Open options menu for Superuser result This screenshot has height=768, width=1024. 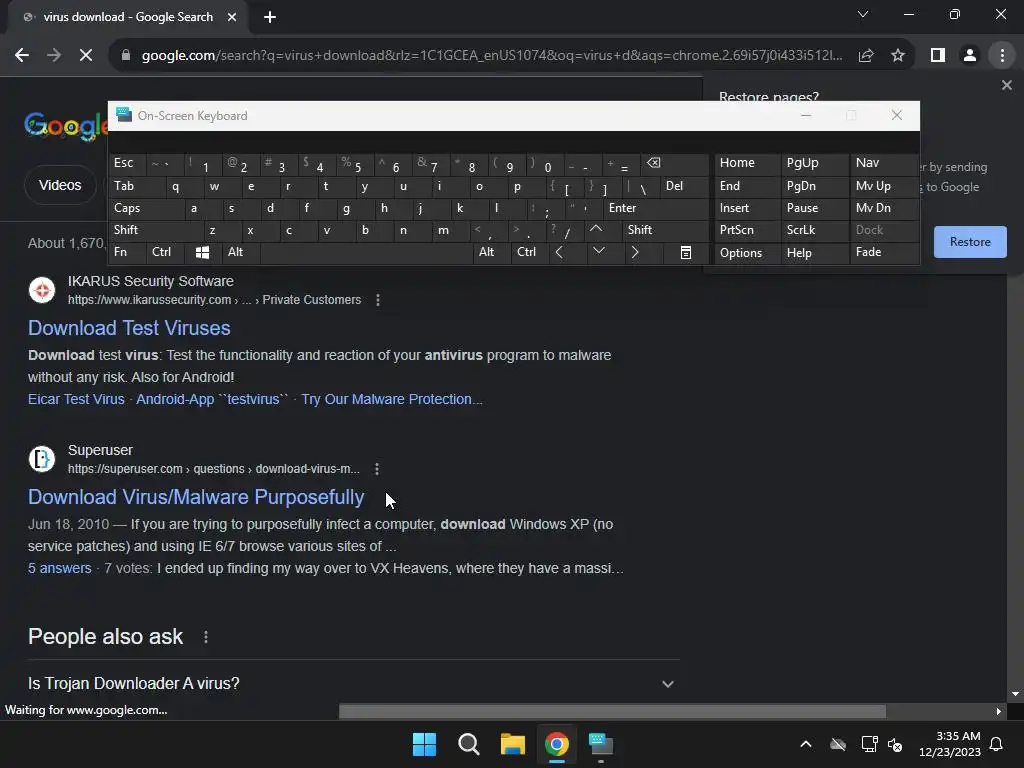(x=376, y=469)
